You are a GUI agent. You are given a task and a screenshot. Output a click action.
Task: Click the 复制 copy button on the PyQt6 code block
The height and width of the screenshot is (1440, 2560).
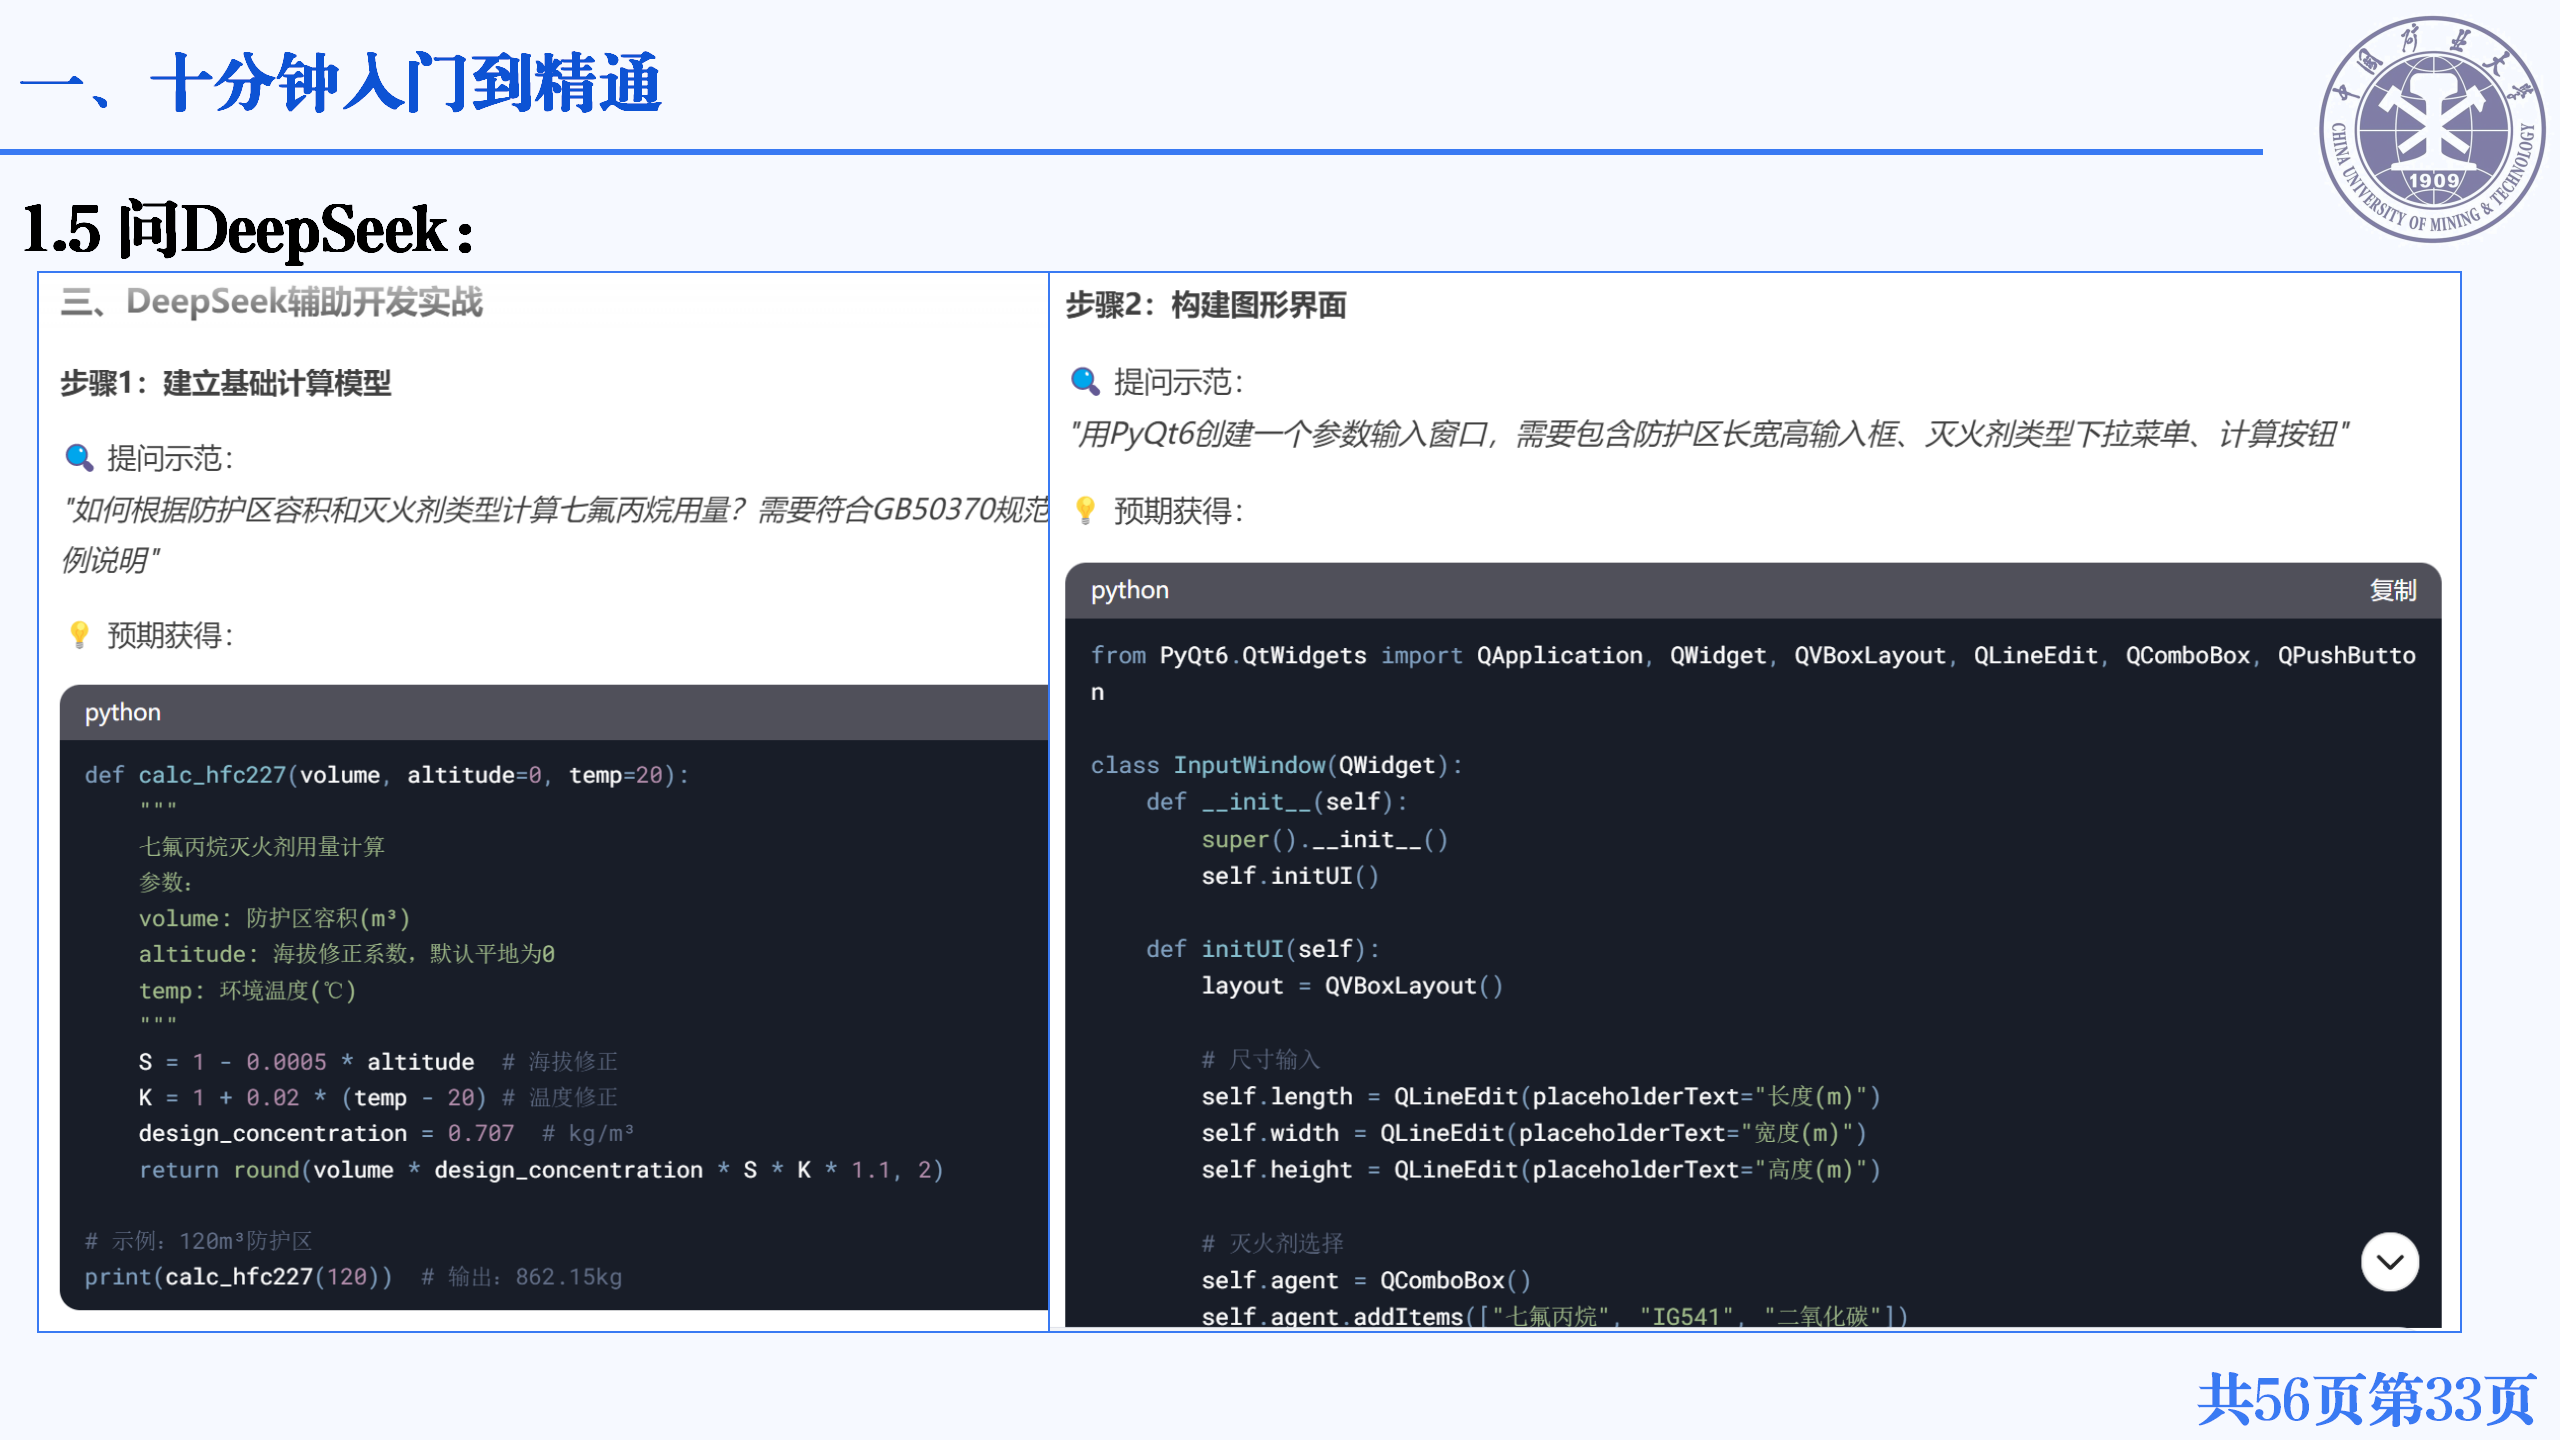2392,590
